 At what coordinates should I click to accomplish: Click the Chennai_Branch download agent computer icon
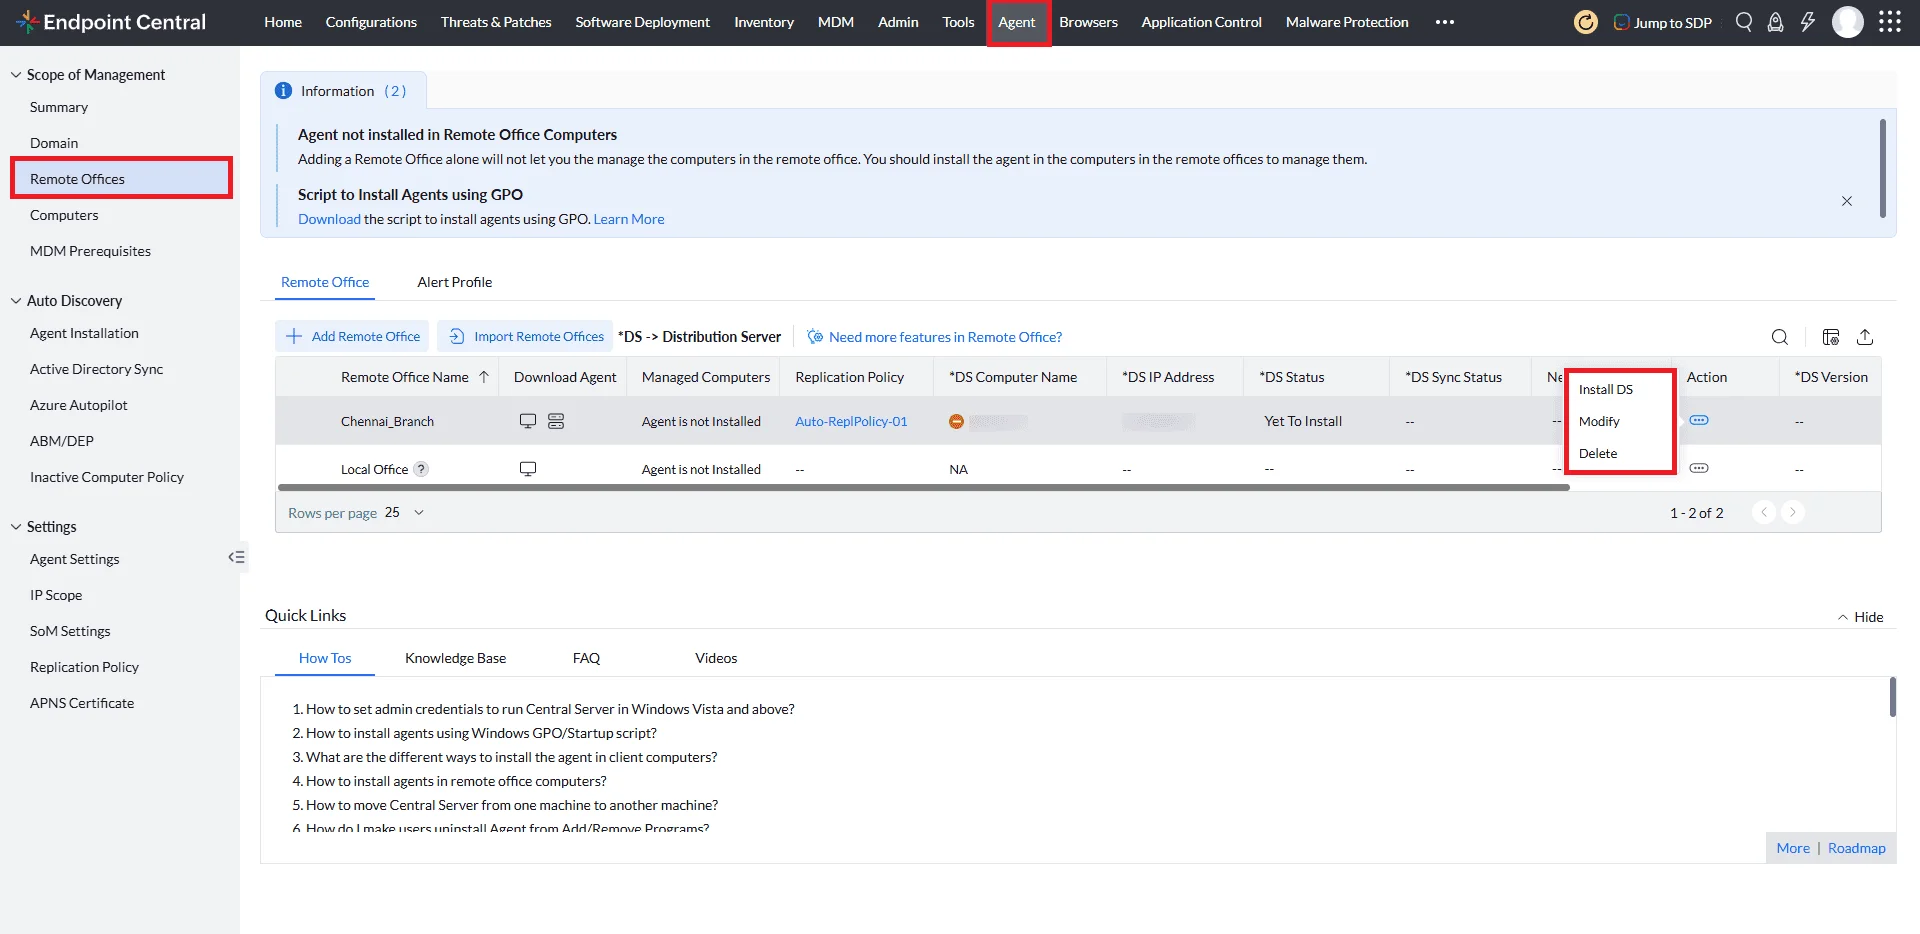click(x=528, y=421)
